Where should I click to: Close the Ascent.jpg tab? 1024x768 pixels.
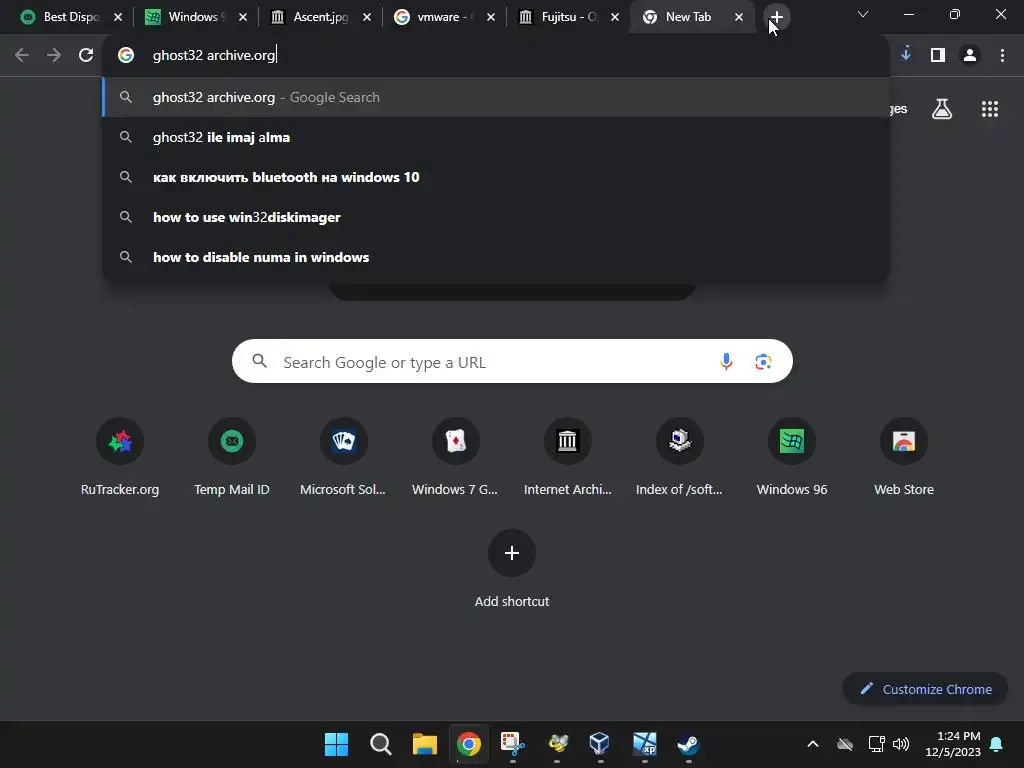pos(367,17)
